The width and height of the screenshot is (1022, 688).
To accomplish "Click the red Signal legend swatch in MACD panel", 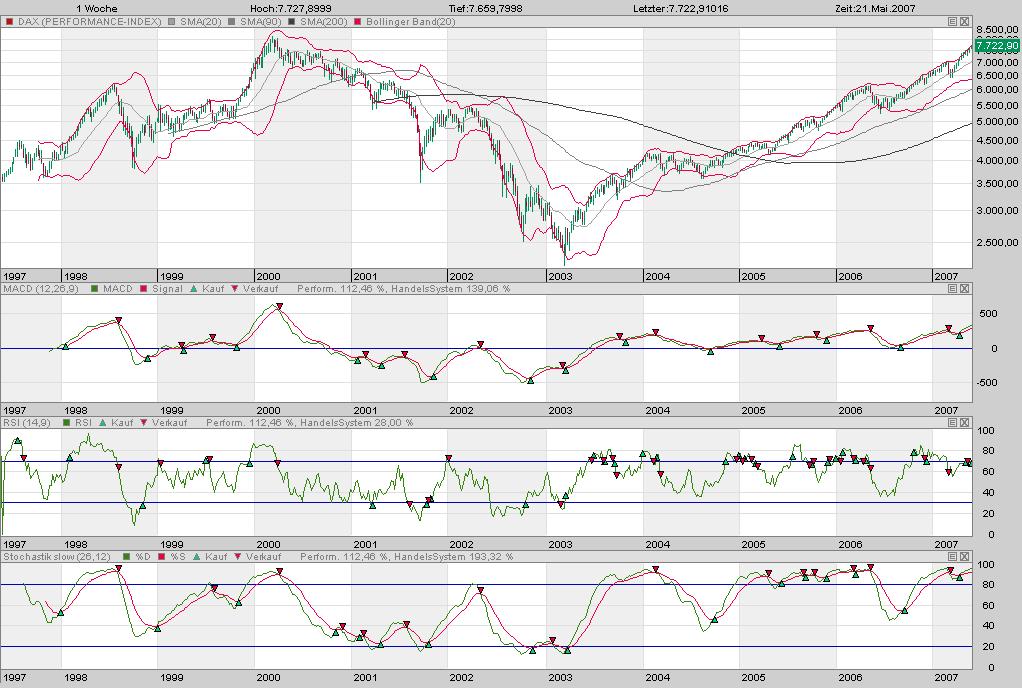I will coord(144,289).
